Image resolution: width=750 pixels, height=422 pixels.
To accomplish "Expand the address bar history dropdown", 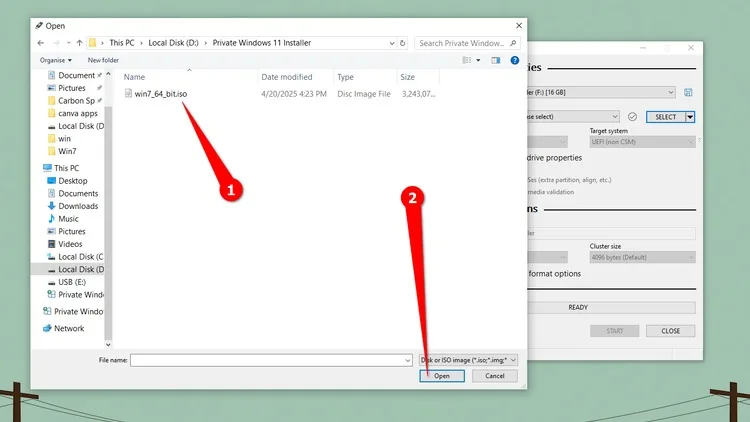I will [x=392, y=43].
